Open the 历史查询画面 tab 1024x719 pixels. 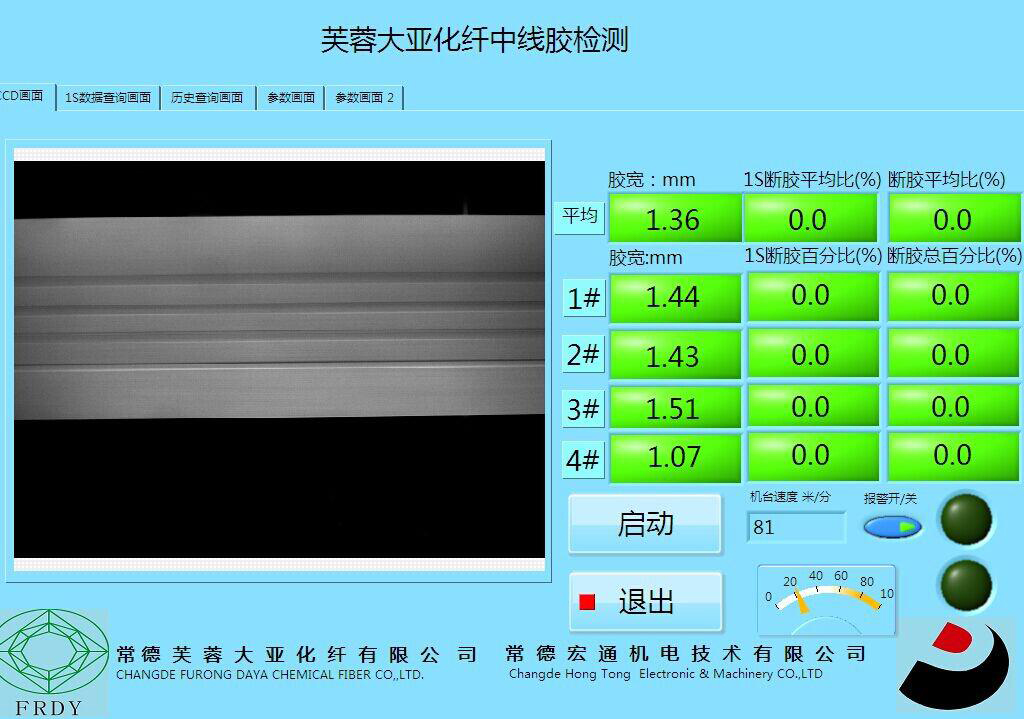pyautogui.click(x=207, y=98)
